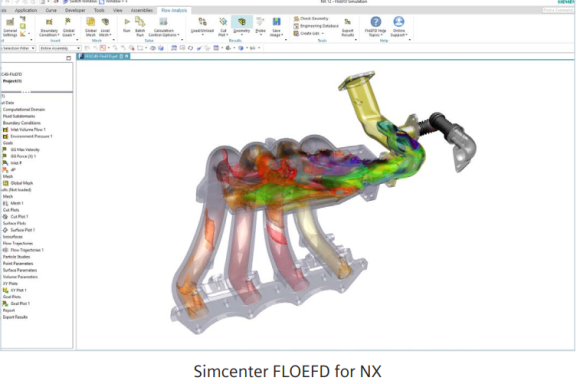Select Export Results in the tree
The height and width of the screenshot is (384, 580).
pyautogui.click(x=15, y=317)
